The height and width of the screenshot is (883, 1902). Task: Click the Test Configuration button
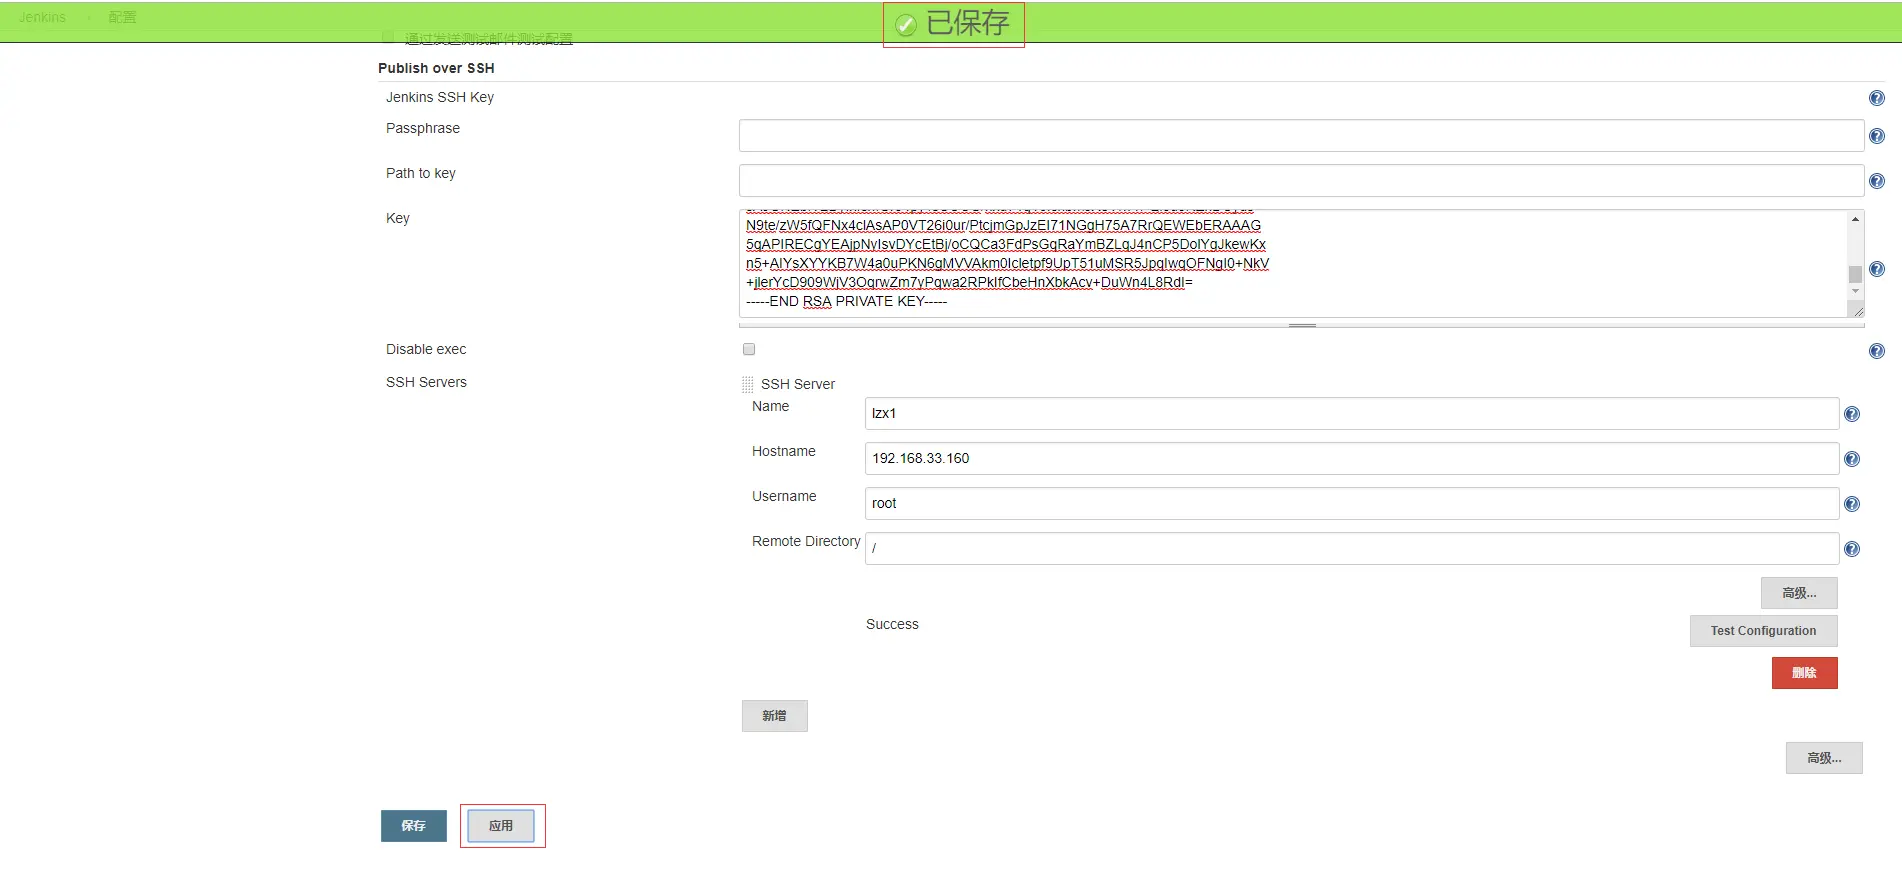pos(1763,631)
